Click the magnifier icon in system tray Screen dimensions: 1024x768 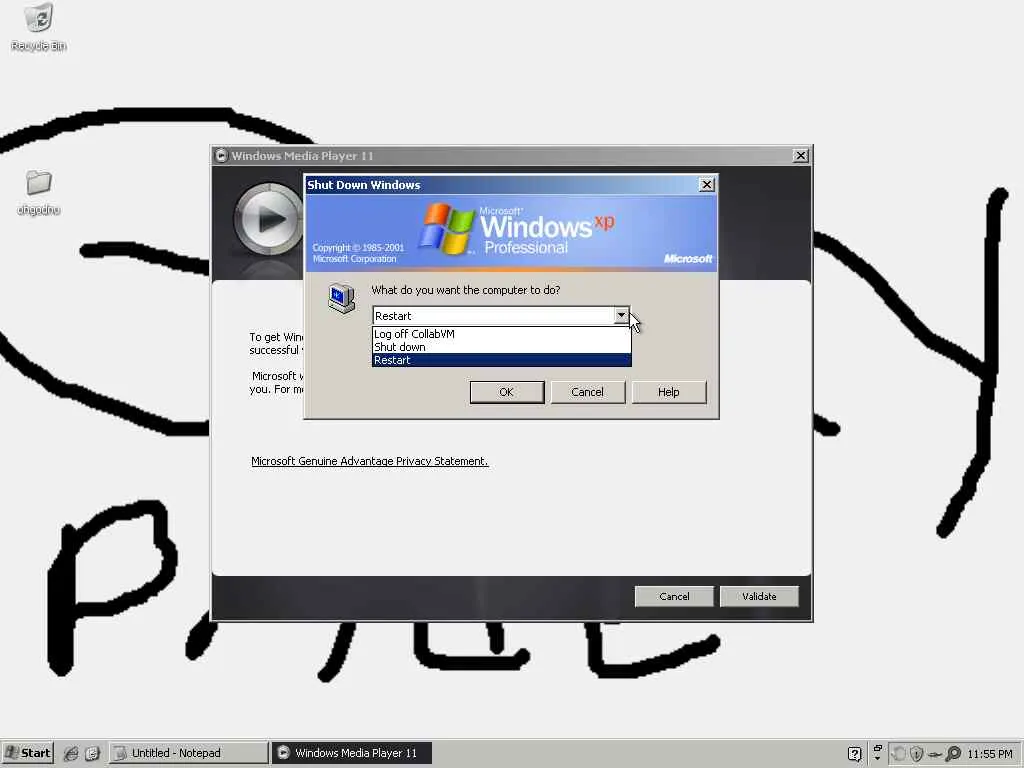(x=953, y=754)
